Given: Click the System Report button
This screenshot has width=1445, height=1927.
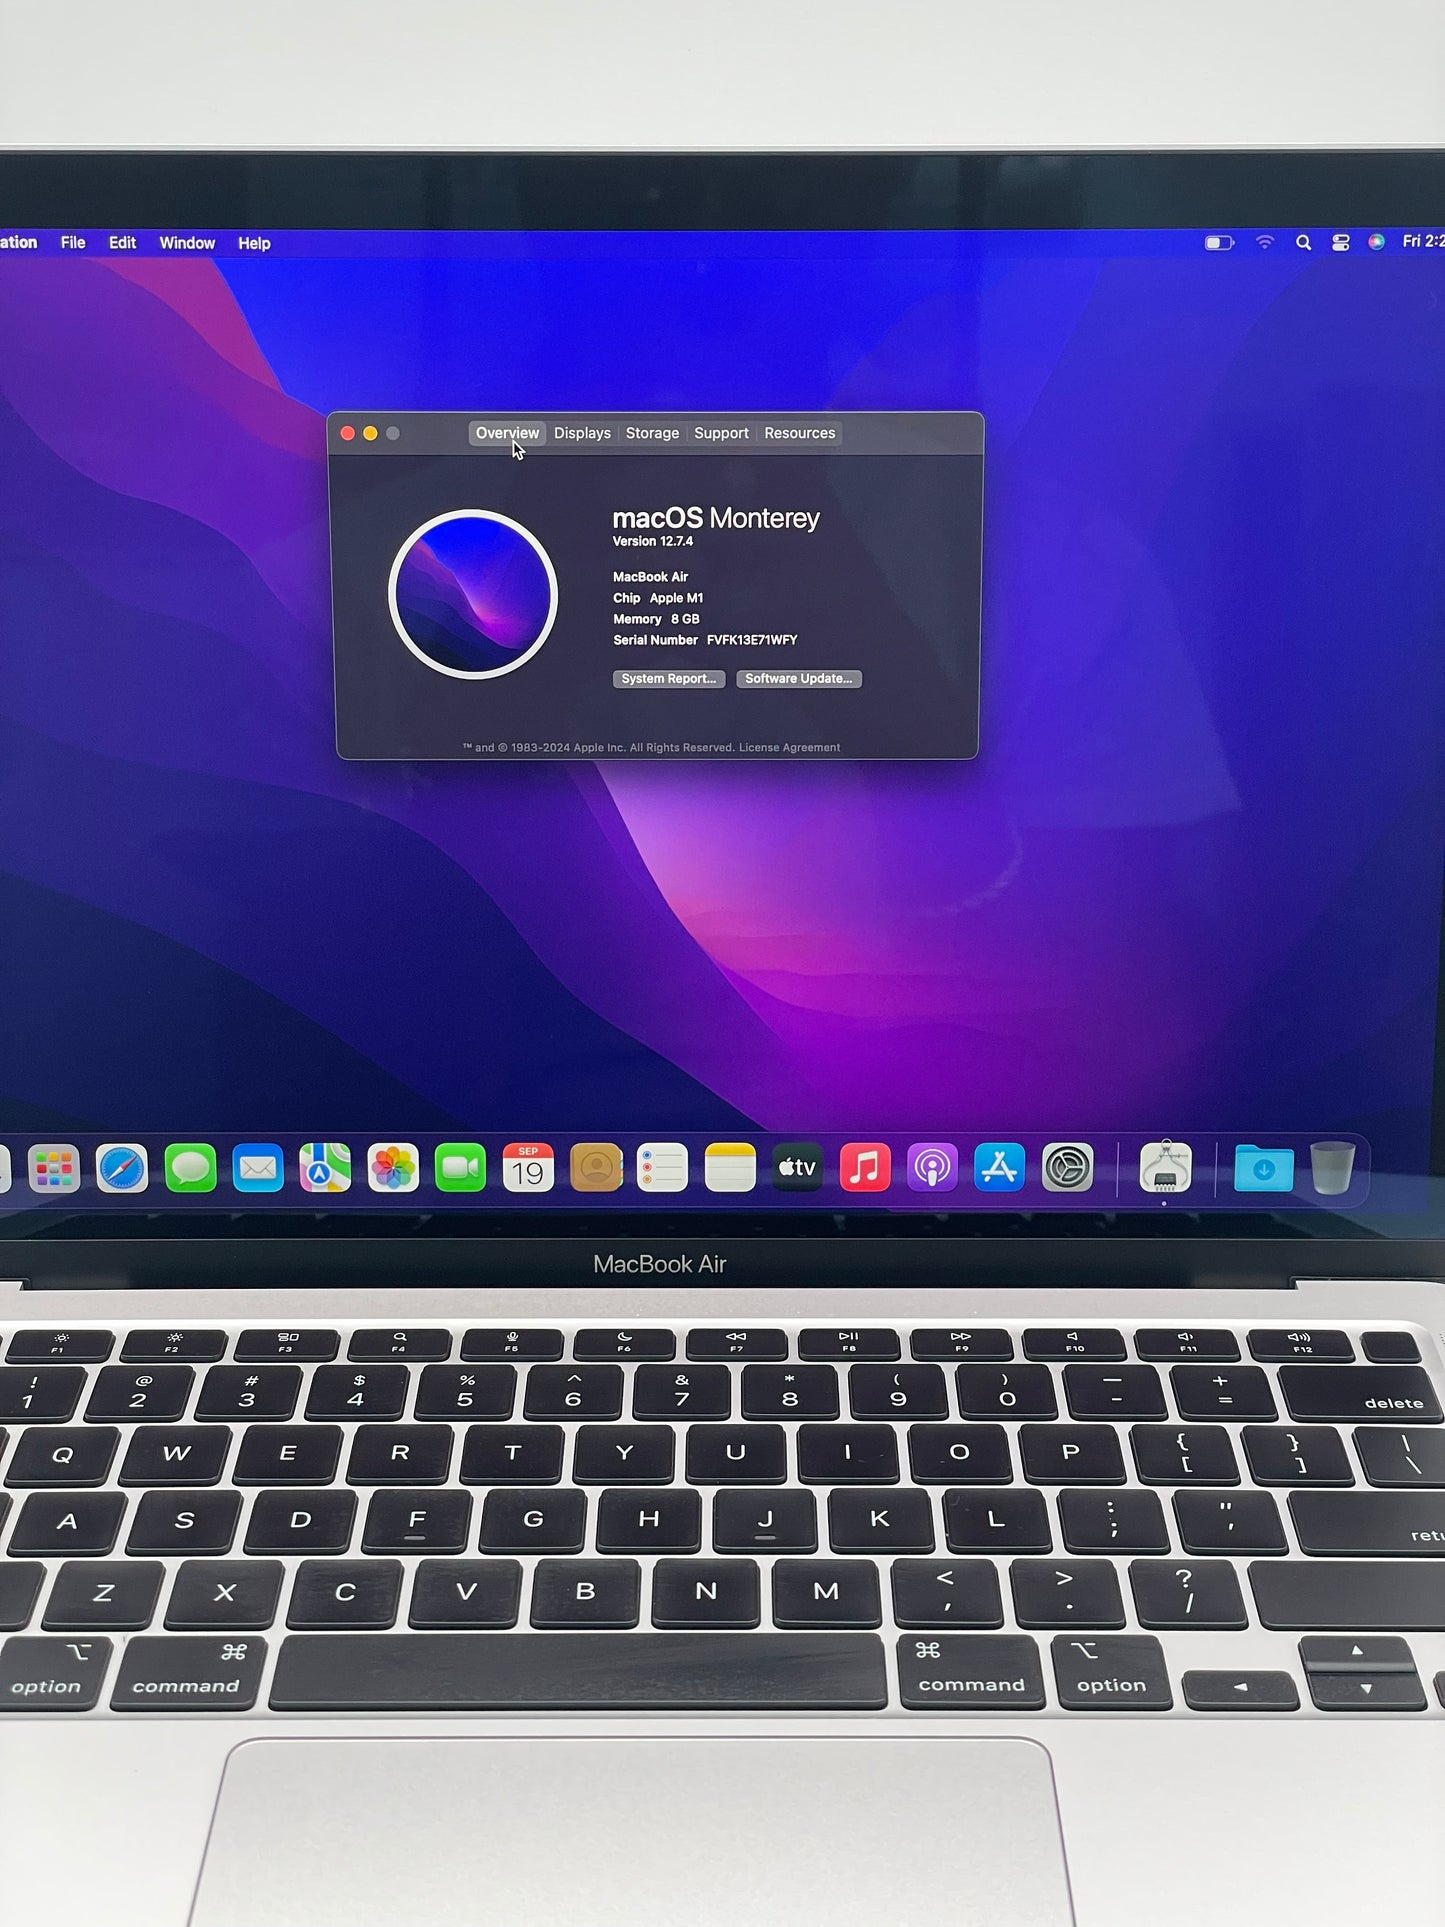Looking at the screenshot, I should pos(669,679).
